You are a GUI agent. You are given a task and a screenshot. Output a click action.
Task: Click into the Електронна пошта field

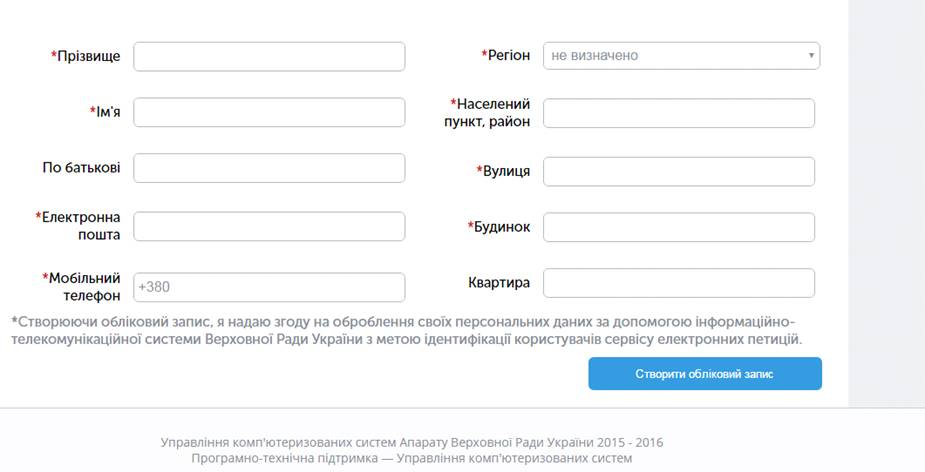coord(269,227)
